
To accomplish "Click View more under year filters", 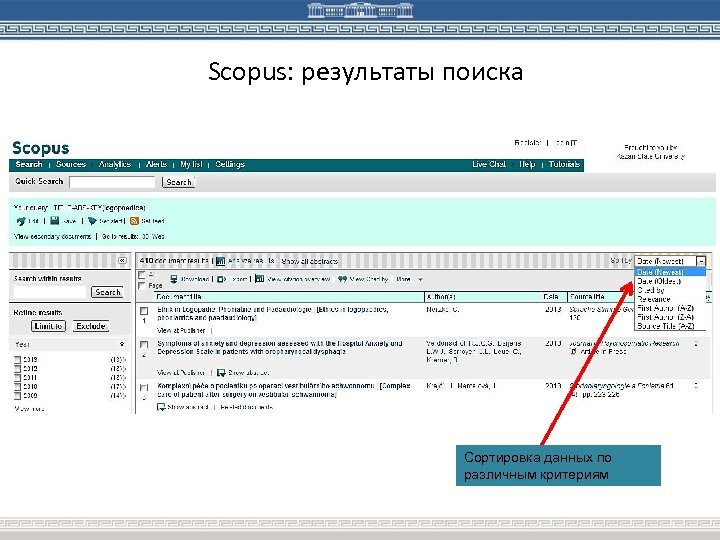I will coord(29,409).
